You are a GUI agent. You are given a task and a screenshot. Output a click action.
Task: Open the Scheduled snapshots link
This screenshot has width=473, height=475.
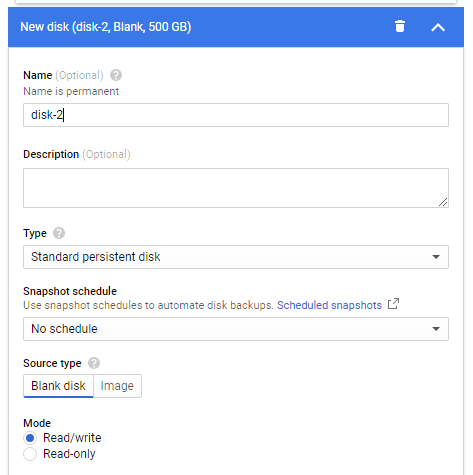point(329,305)
